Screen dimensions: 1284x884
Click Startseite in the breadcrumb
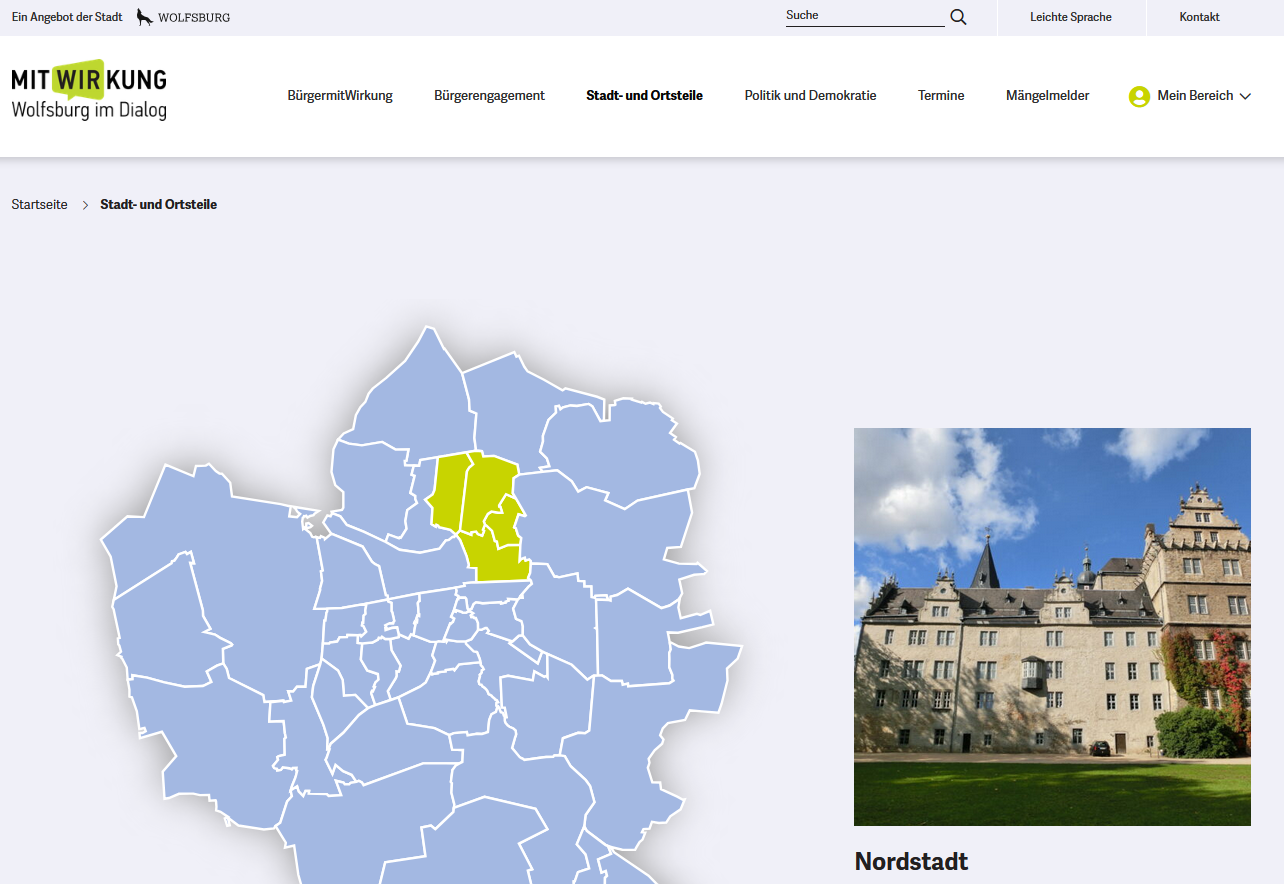[40, 204]
